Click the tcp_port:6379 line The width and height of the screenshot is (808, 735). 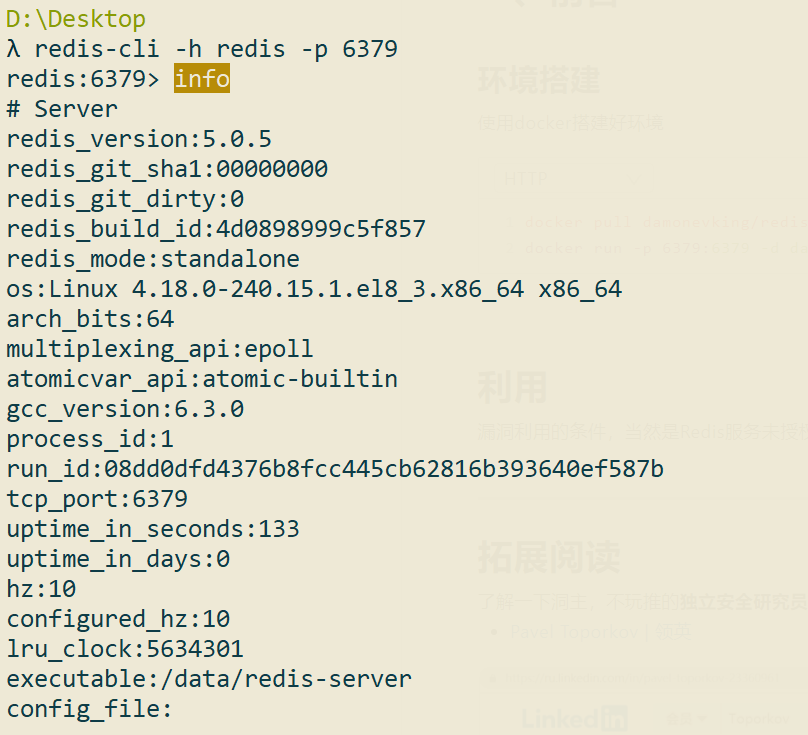point(97,499)
